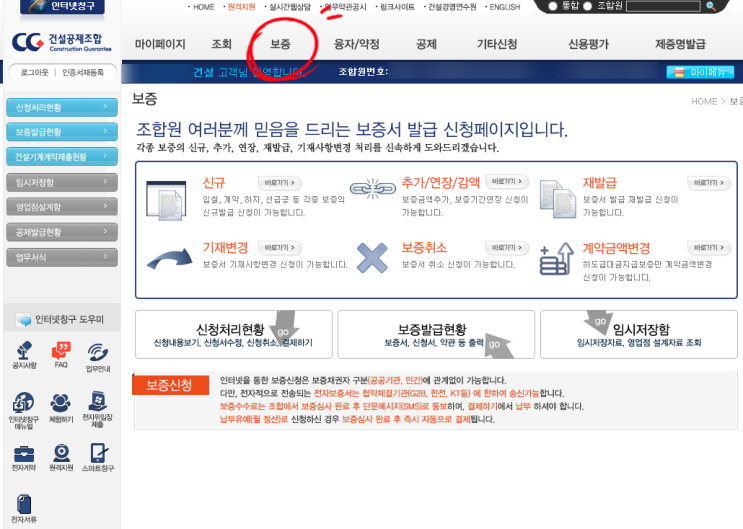Click the X icon for 보증취소
The height and width of the screenshot is (529, 743).
(x=372, y=257)
